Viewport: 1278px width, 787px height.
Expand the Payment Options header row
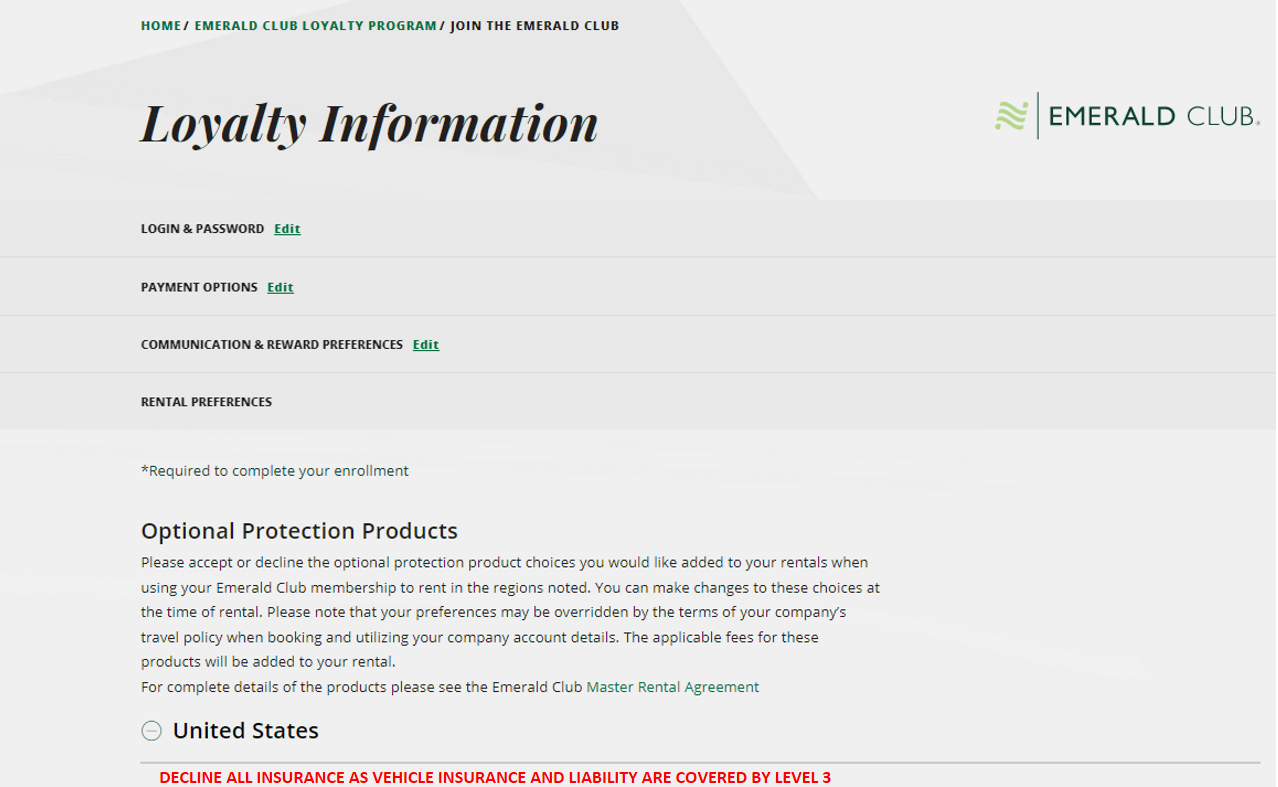coord(638,287)
